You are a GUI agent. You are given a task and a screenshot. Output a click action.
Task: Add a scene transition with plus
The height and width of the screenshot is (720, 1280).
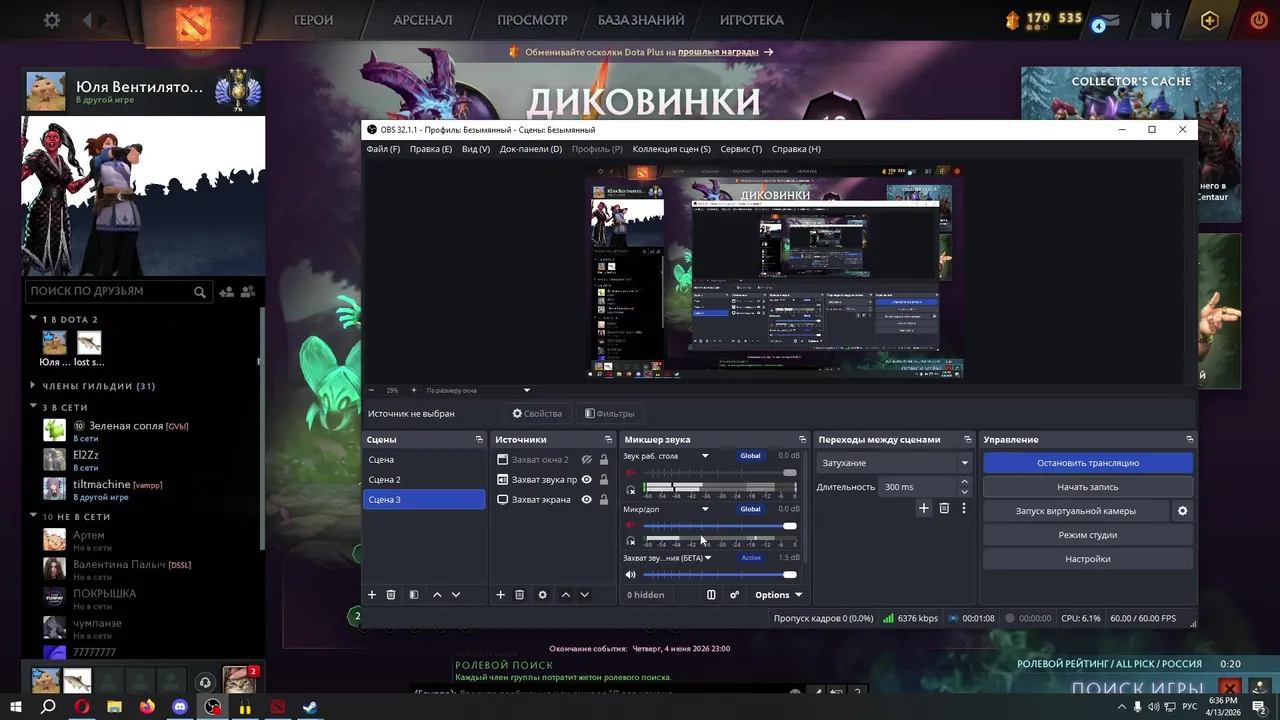click(924, 508)
